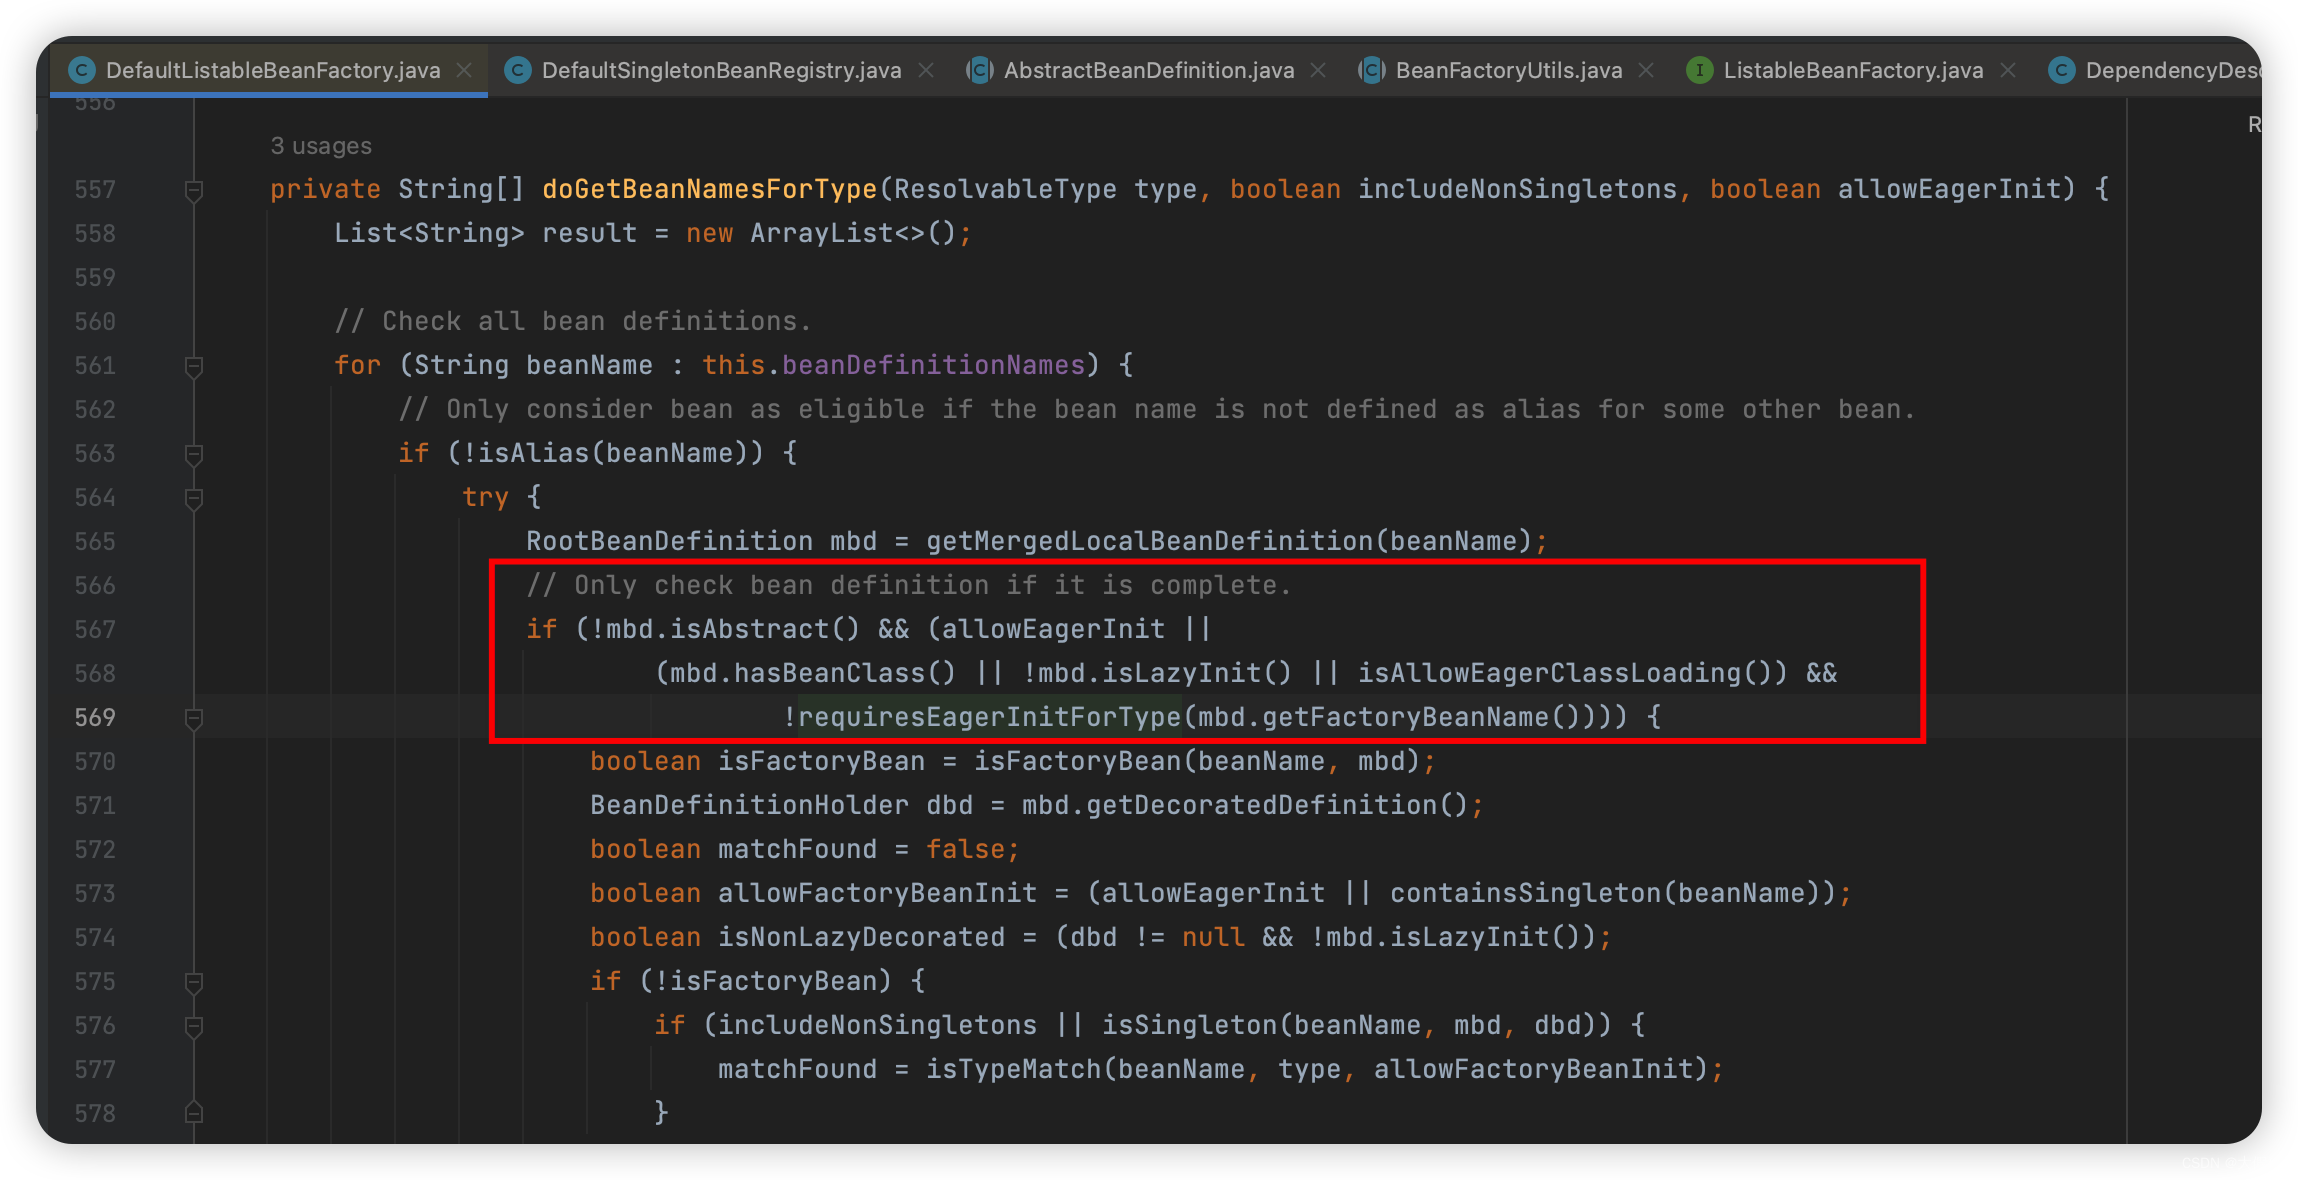Fold the isAlias if-block at line 563
This screenshot has height=1180, width=2298.
pyautogui.click(x=194, y=454)
